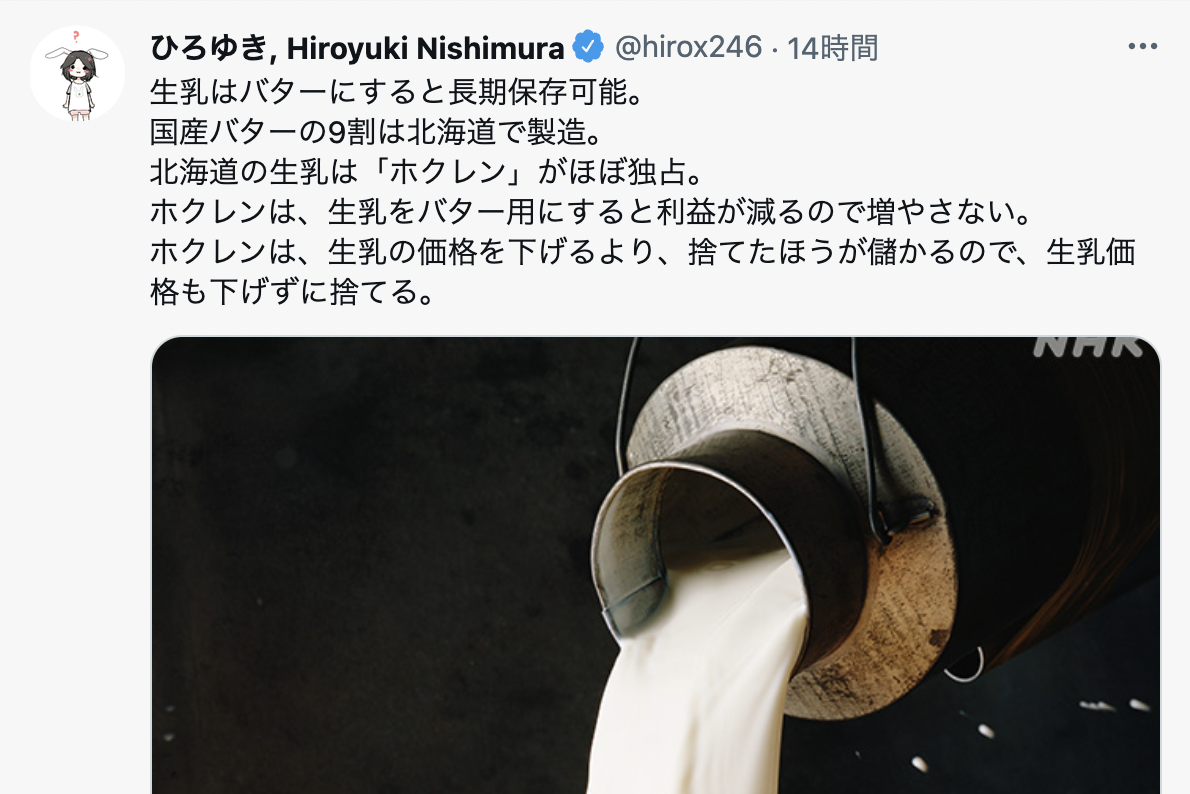Image resolution: width=1190 pixels, height=794 pixels.
Task: Click the tweet line 生乳はバターにすると長期保存可能
Action: coord(398,93)
